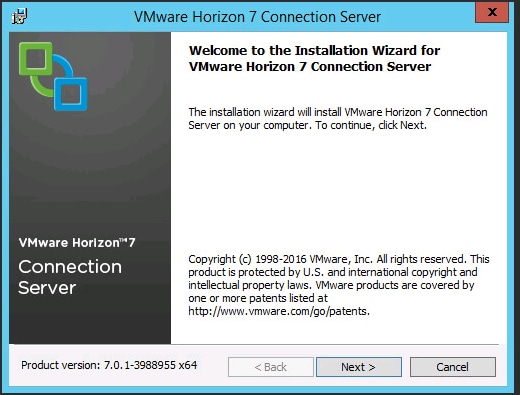Image resolution: width=520 pixels, height=395 pixels.
Task: Click the Connection Server sidebar label
Action: click(70, 277)
